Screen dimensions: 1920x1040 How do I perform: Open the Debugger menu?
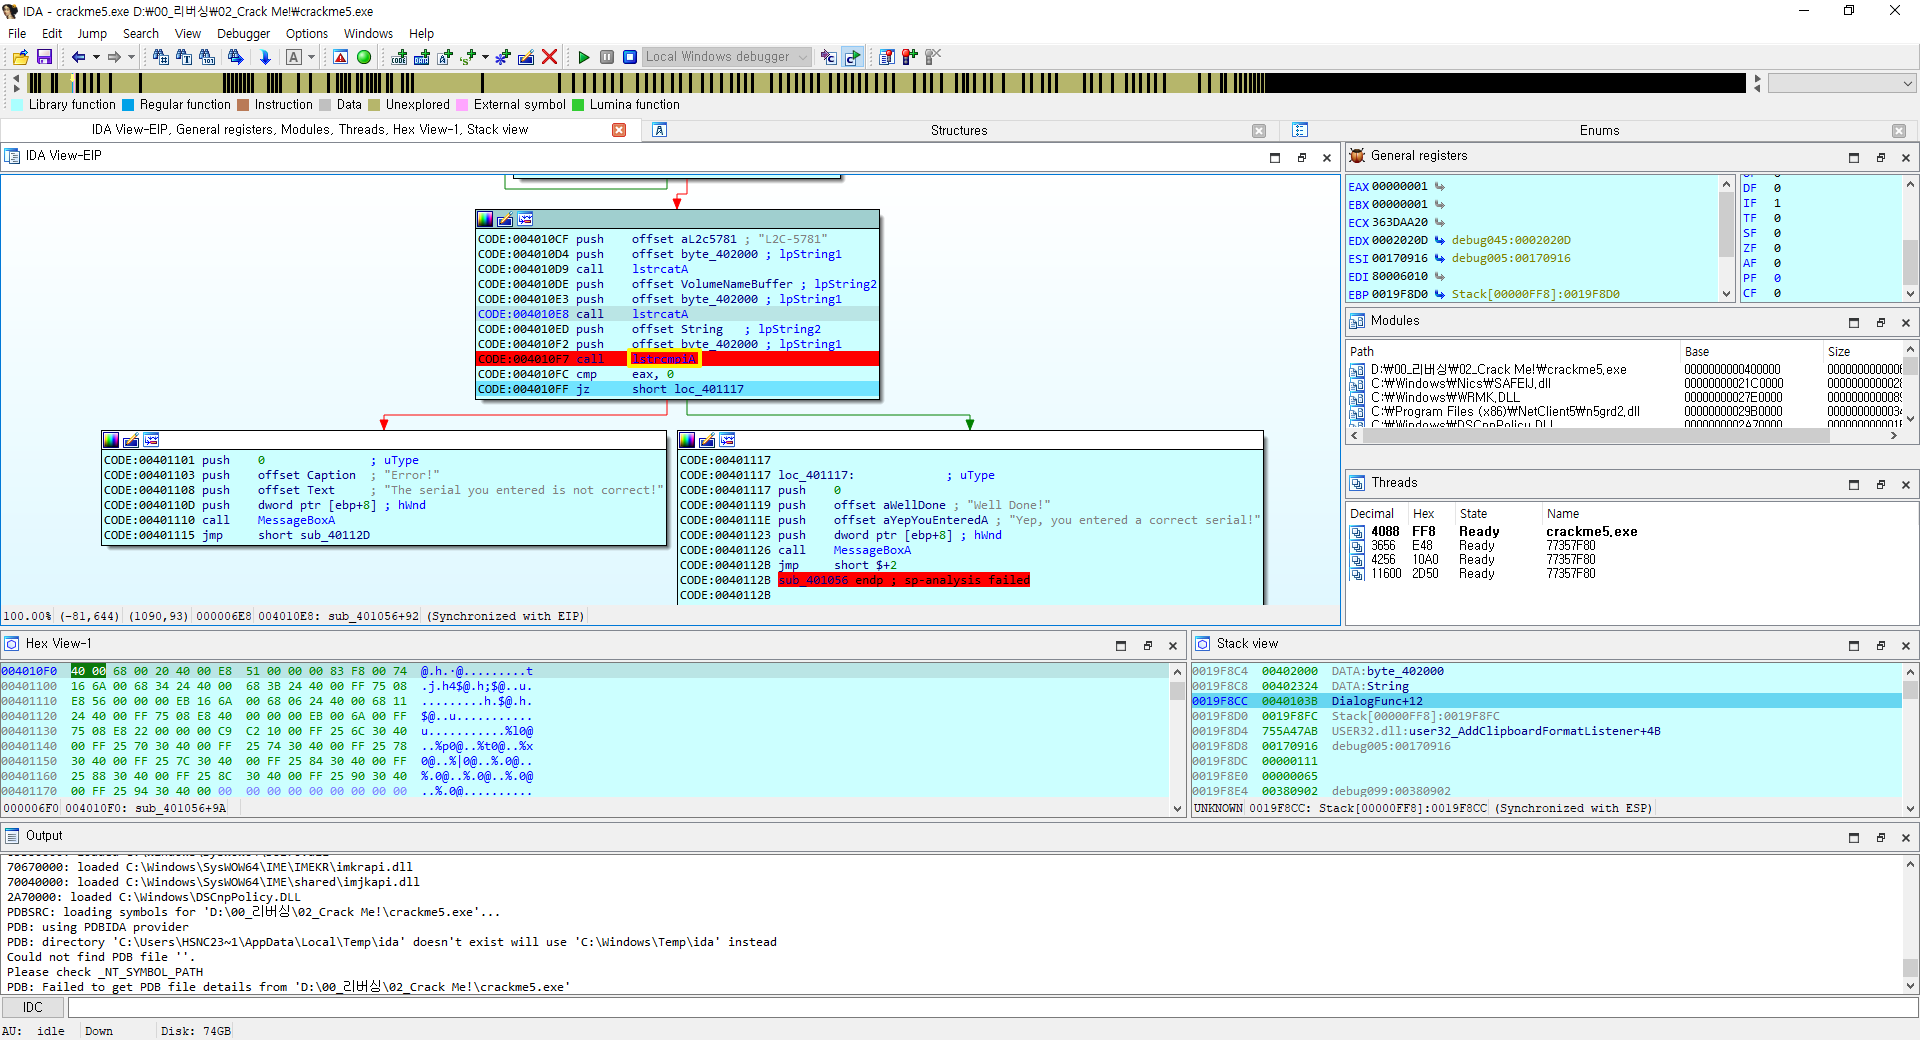pyautogui.click(x=243, y=33)
